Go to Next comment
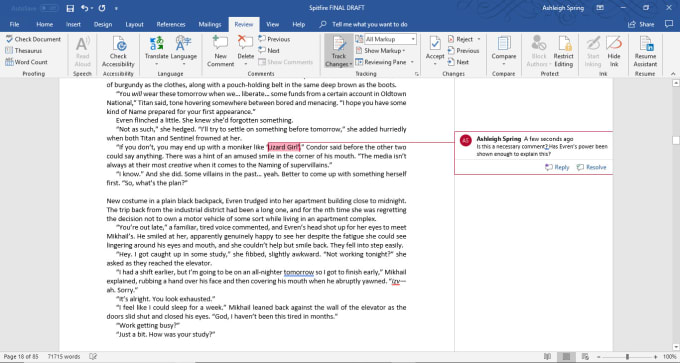 (x=269, y=50)
